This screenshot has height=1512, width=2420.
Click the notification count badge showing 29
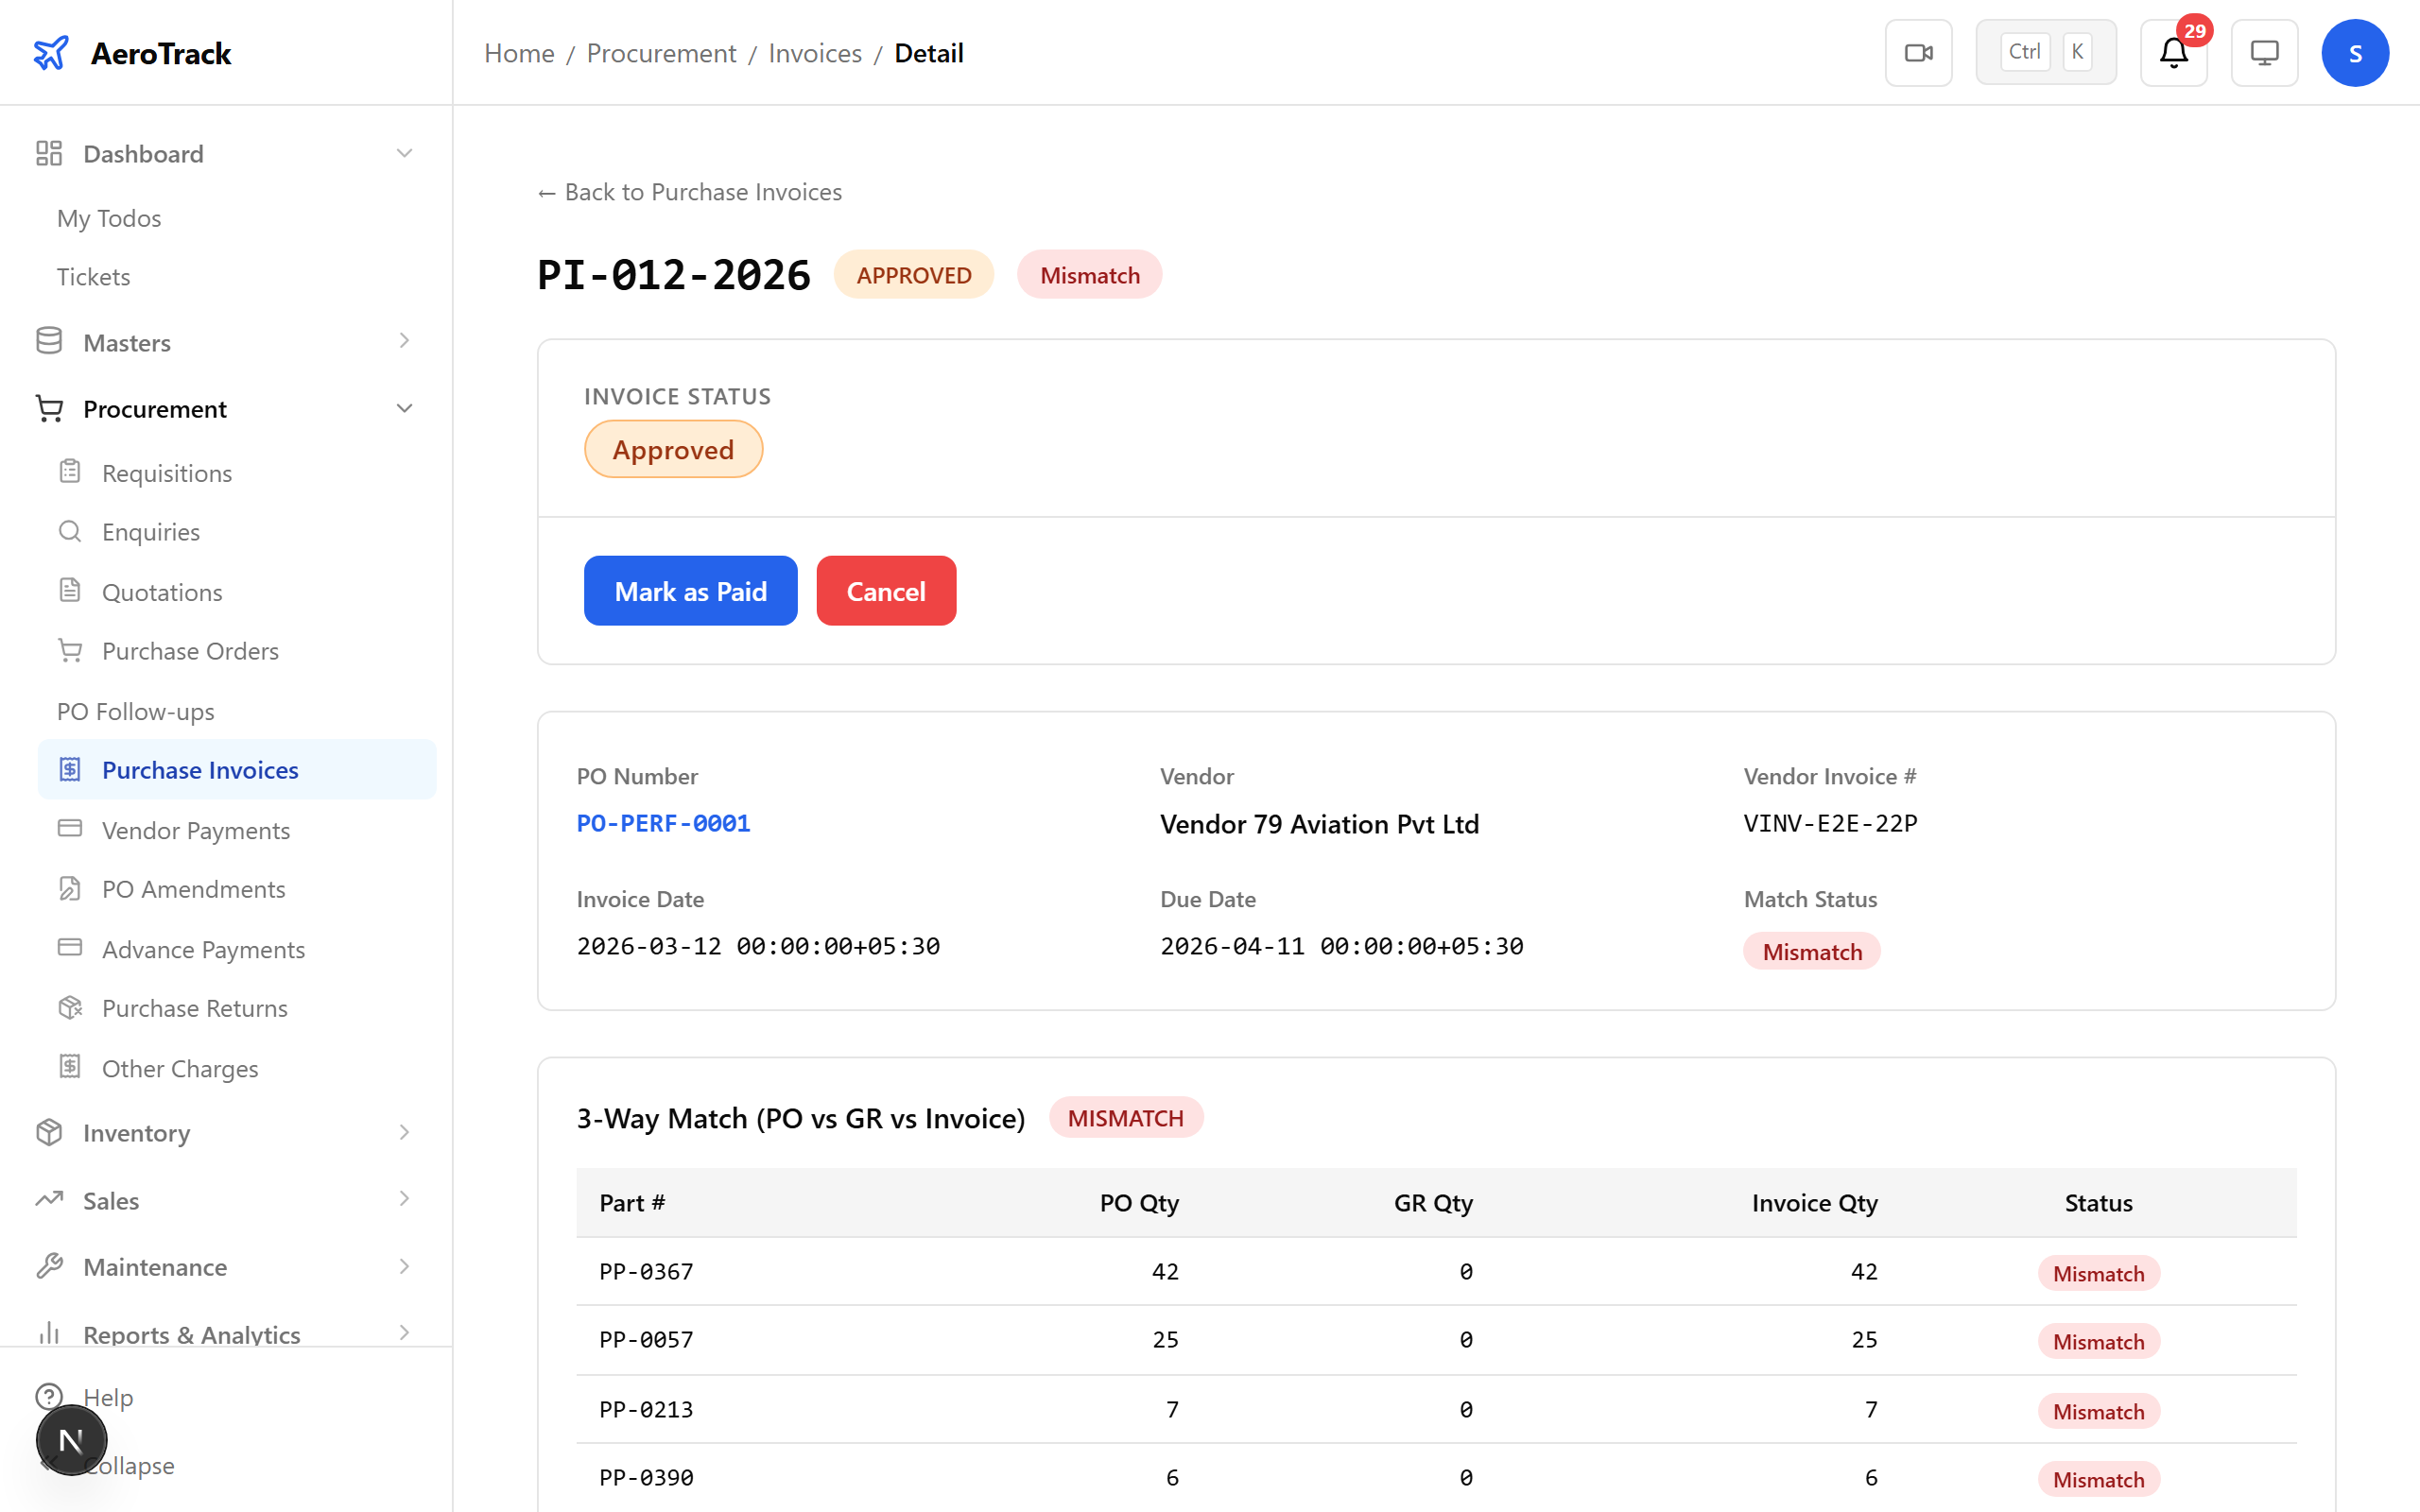pyautogui.click(x=2196, y=31)
